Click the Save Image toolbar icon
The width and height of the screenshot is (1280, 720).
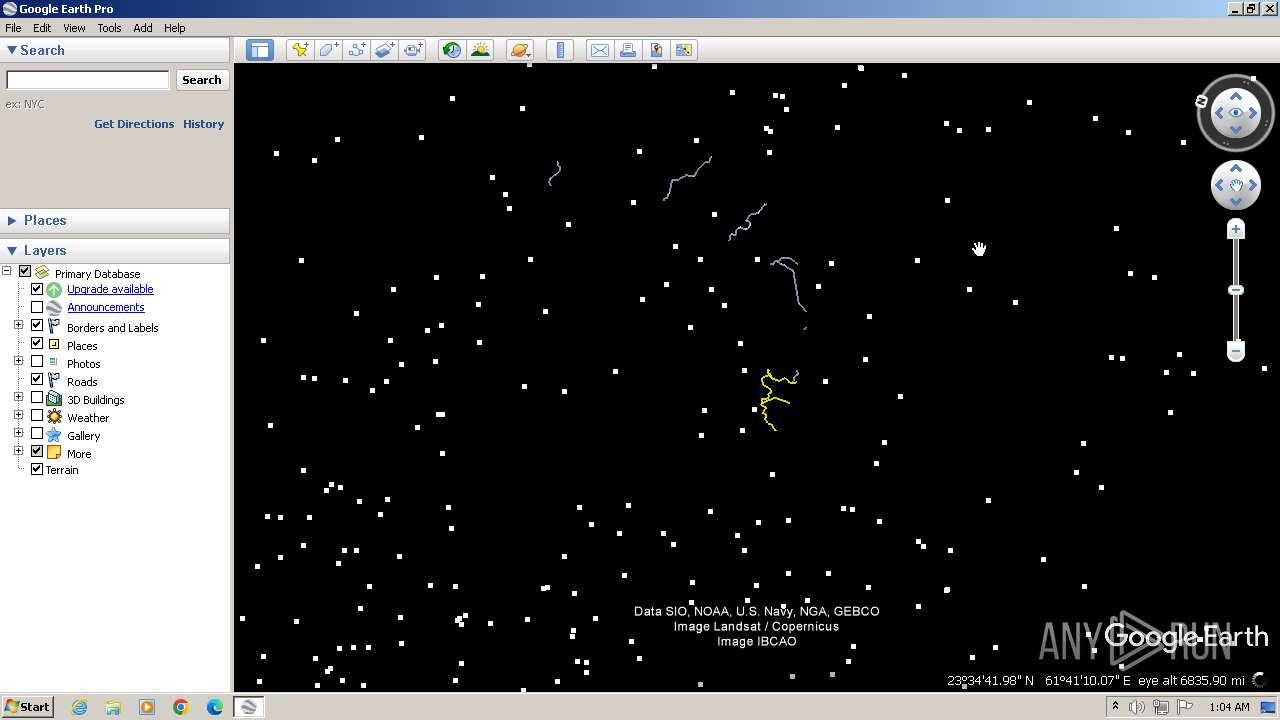pyautogui.click(x=656, y=50)
